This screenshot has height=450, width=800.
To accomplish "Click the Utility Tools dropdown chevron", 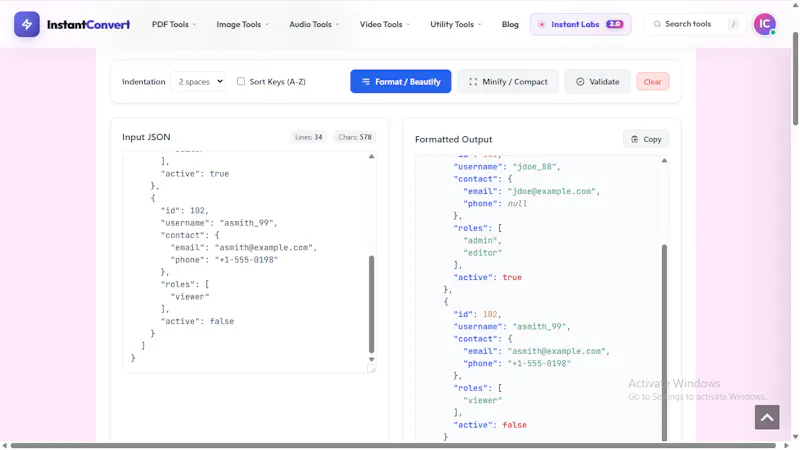I will [x=480, y=24].
